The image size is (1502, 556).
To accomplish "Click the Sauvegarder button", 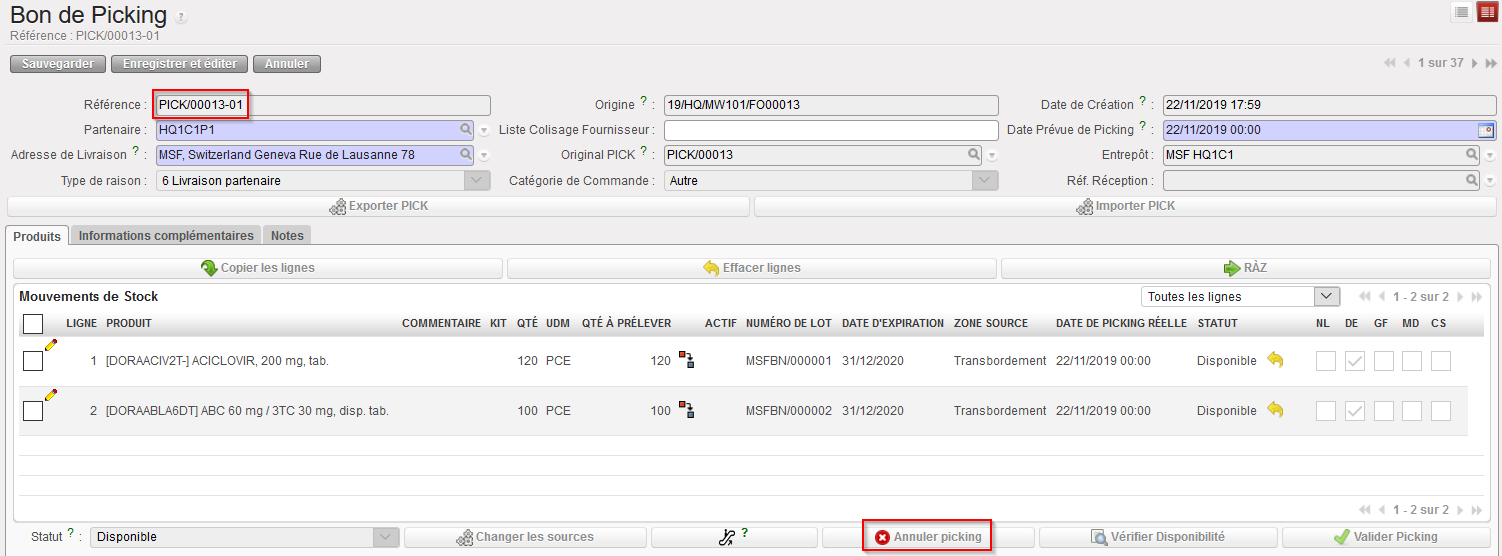I will pyautogui.click(x=57, y=64).
